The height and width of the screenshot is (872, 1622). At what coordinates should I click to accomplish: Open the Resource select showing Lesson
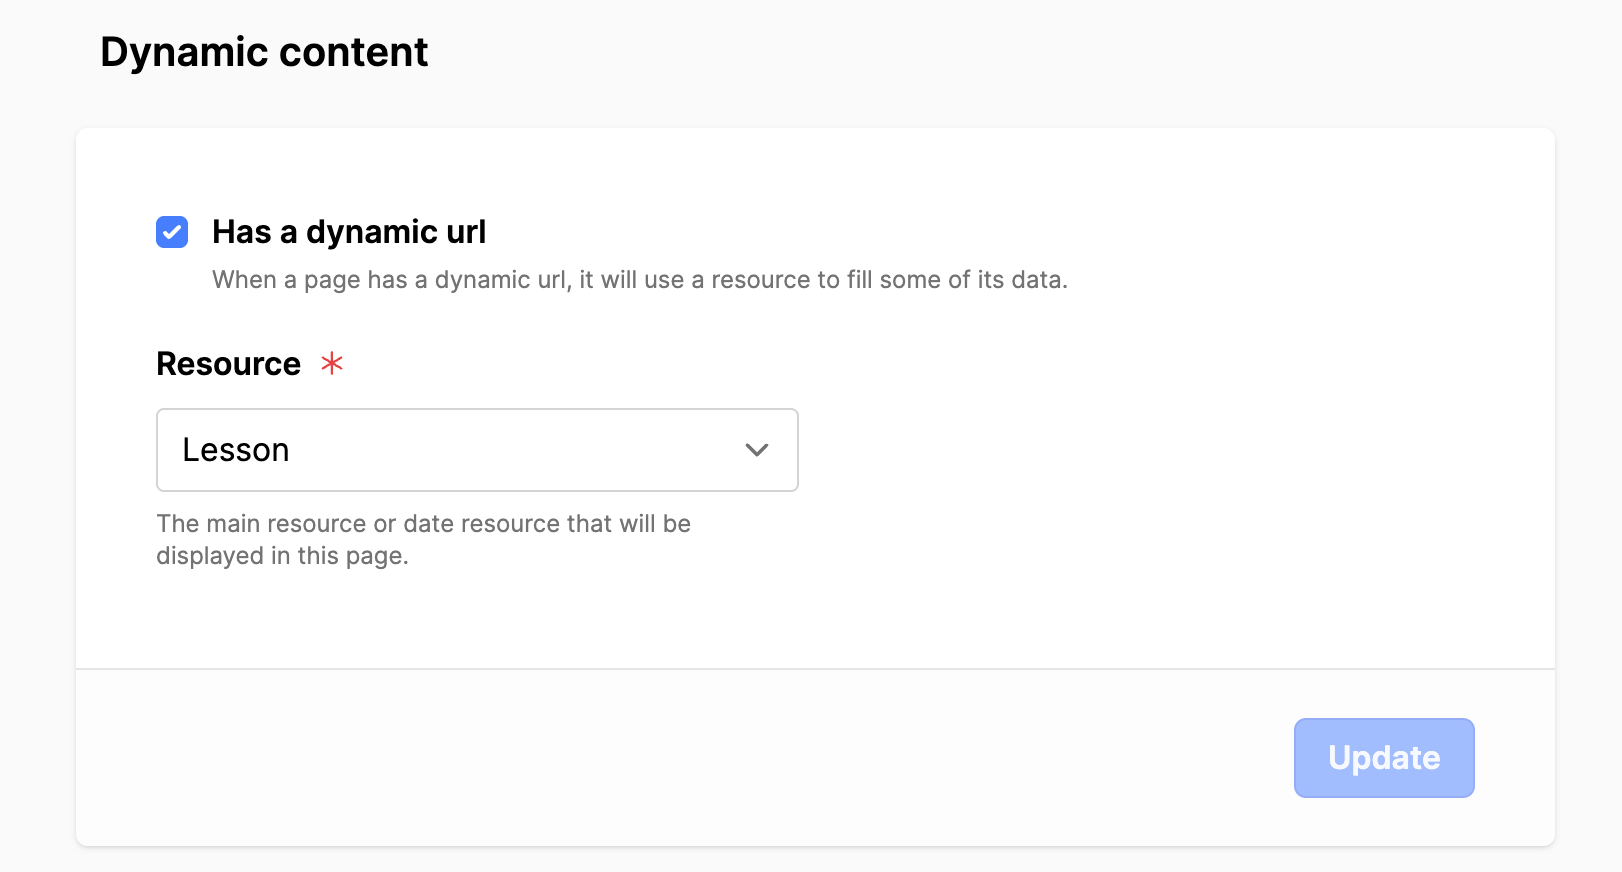pyautogui.click(x=477, y=450)
